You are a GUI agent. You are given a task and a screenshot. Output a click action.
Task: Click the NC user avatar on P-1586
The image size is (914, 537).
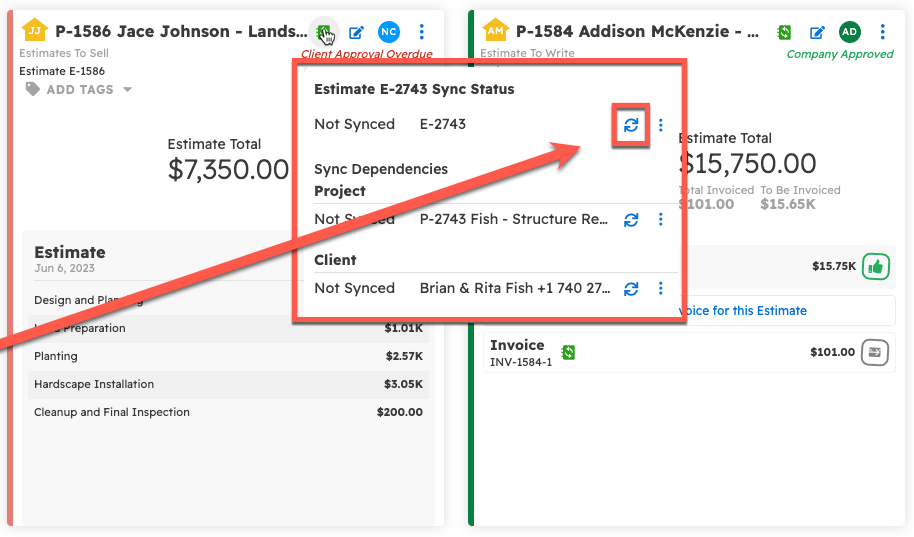point(388,32)
